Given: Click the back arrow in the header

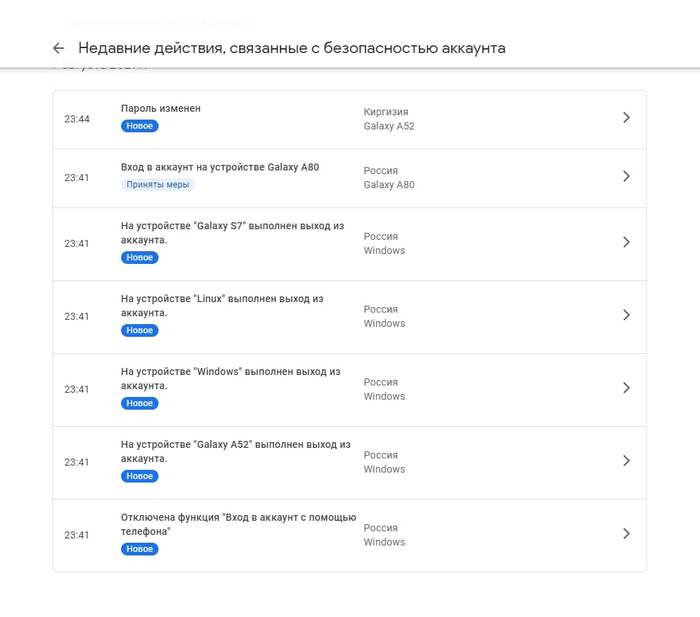Looking at the screenshot, I should click(x=58, y=48).
